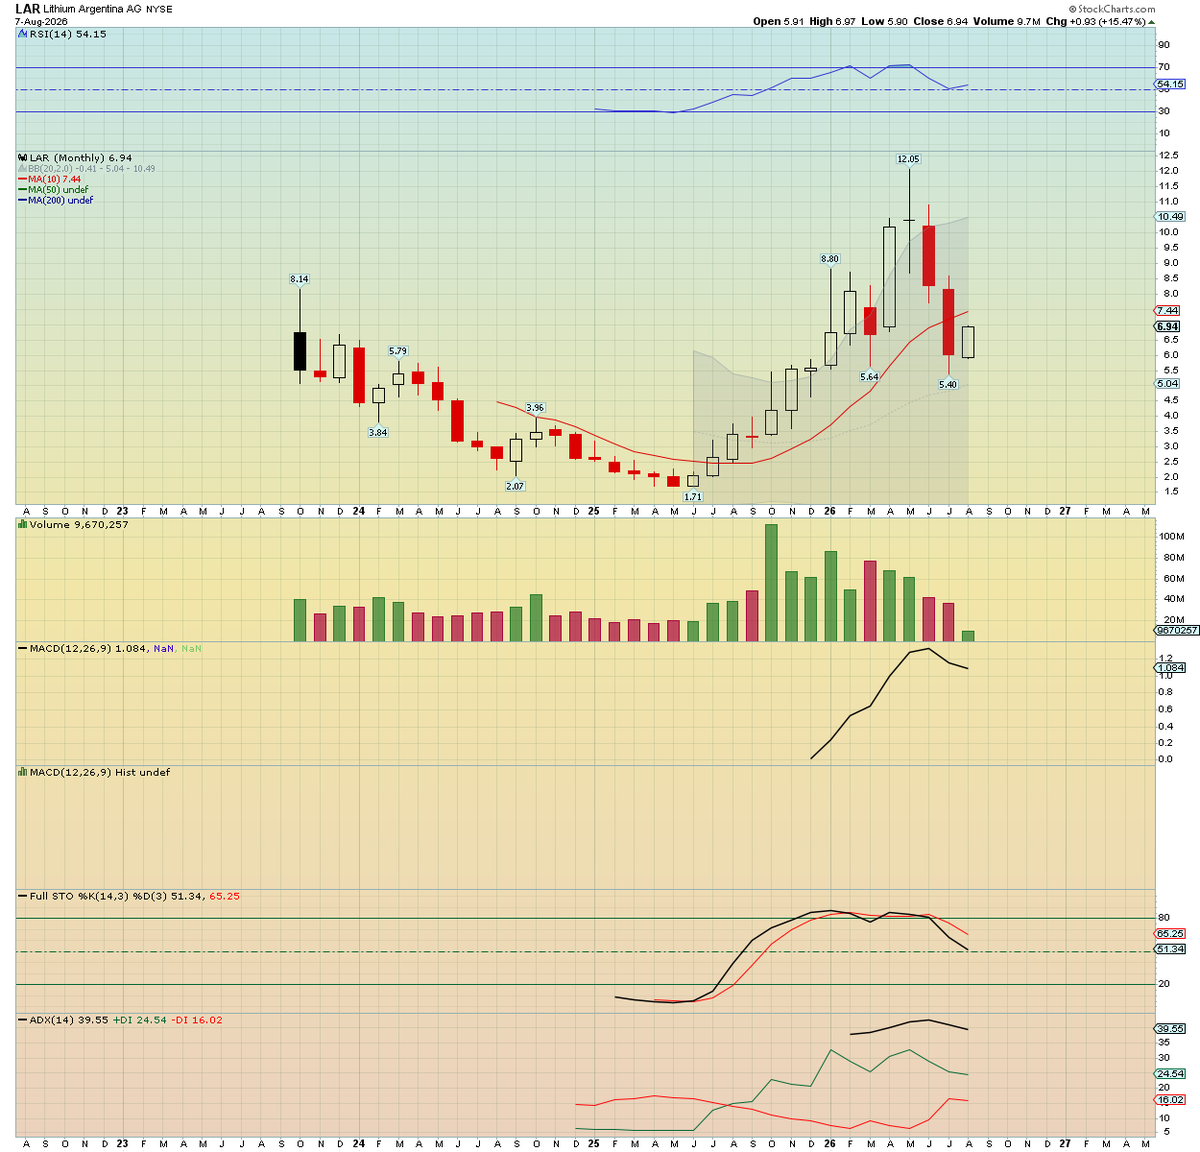The image size is (1200, 1152).
Task: Click the 'RSI(14) 54.15' panel label
Action: point(67,34)
